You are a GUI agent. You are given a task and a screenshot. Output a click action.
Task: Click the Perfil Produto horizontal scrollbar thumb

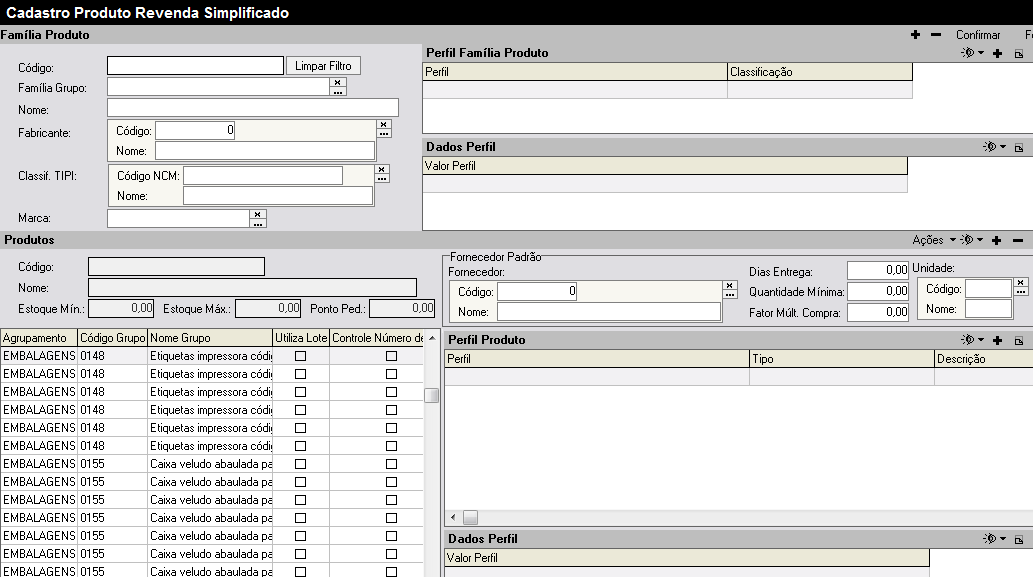tap(470, 517)
